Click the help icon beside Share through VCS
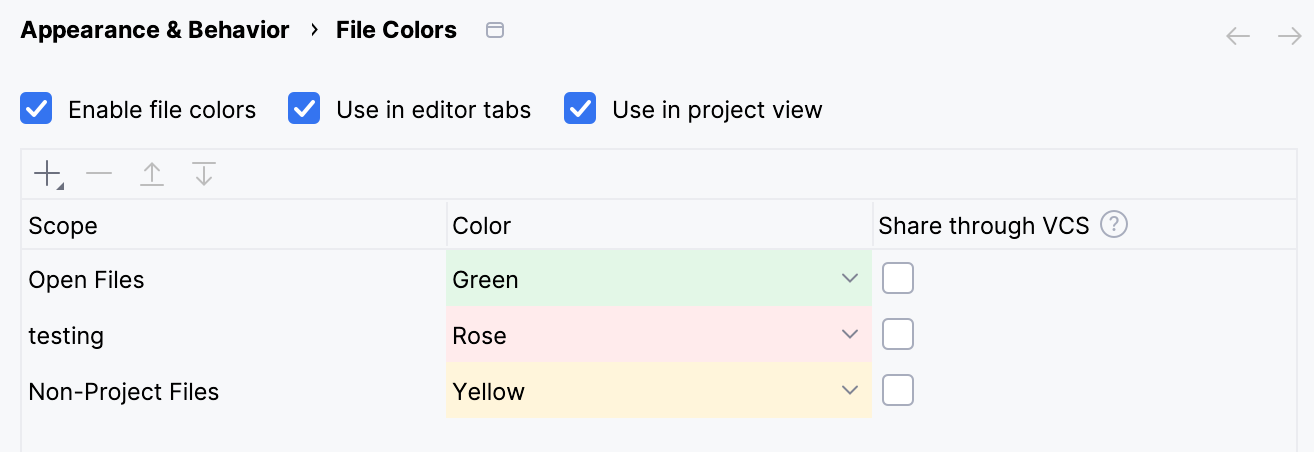This screenshot has height=452, width=1314. coord(1114,225)
